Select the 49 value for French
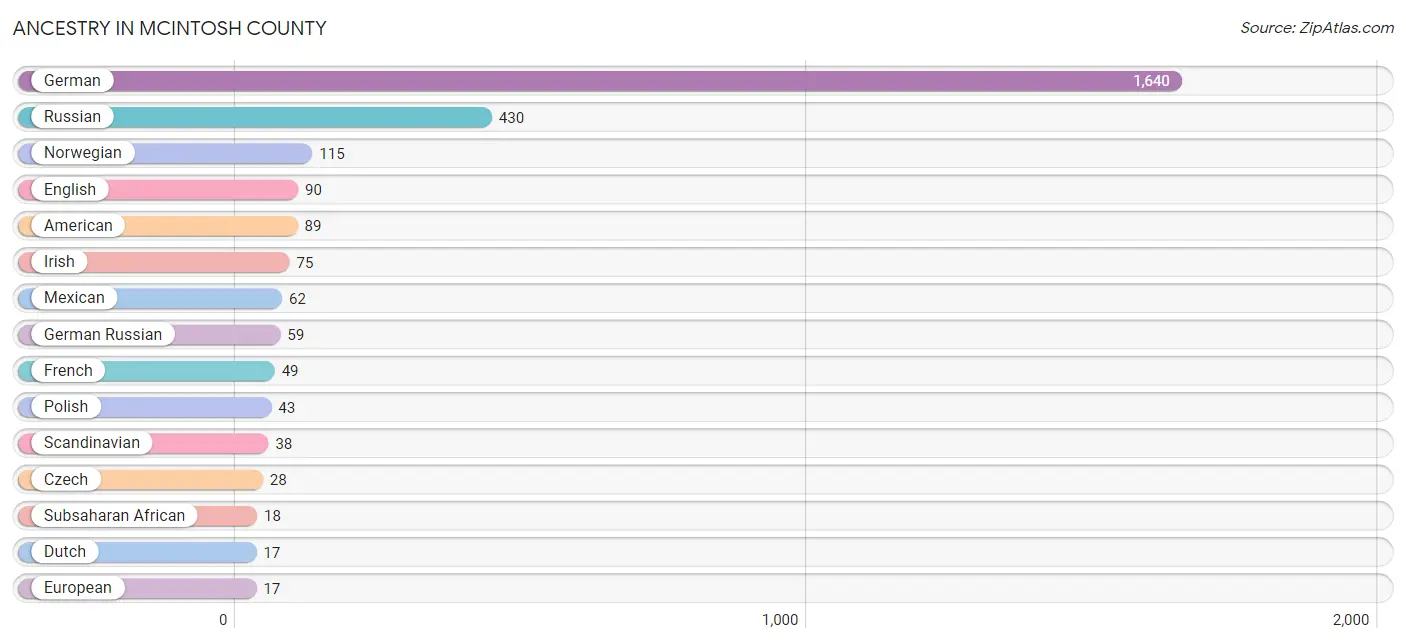 (x=290, y=371)
